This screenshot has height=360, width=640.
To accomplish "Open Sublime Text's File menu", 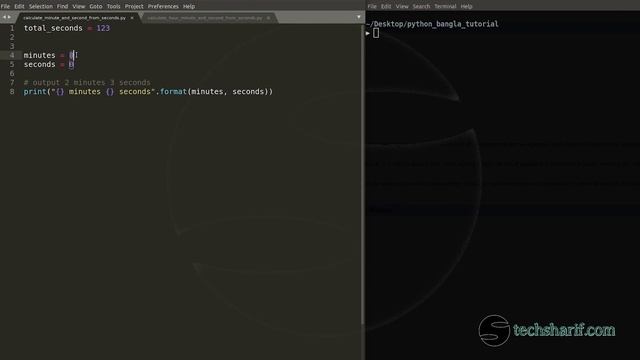I will tap(5, 6).
